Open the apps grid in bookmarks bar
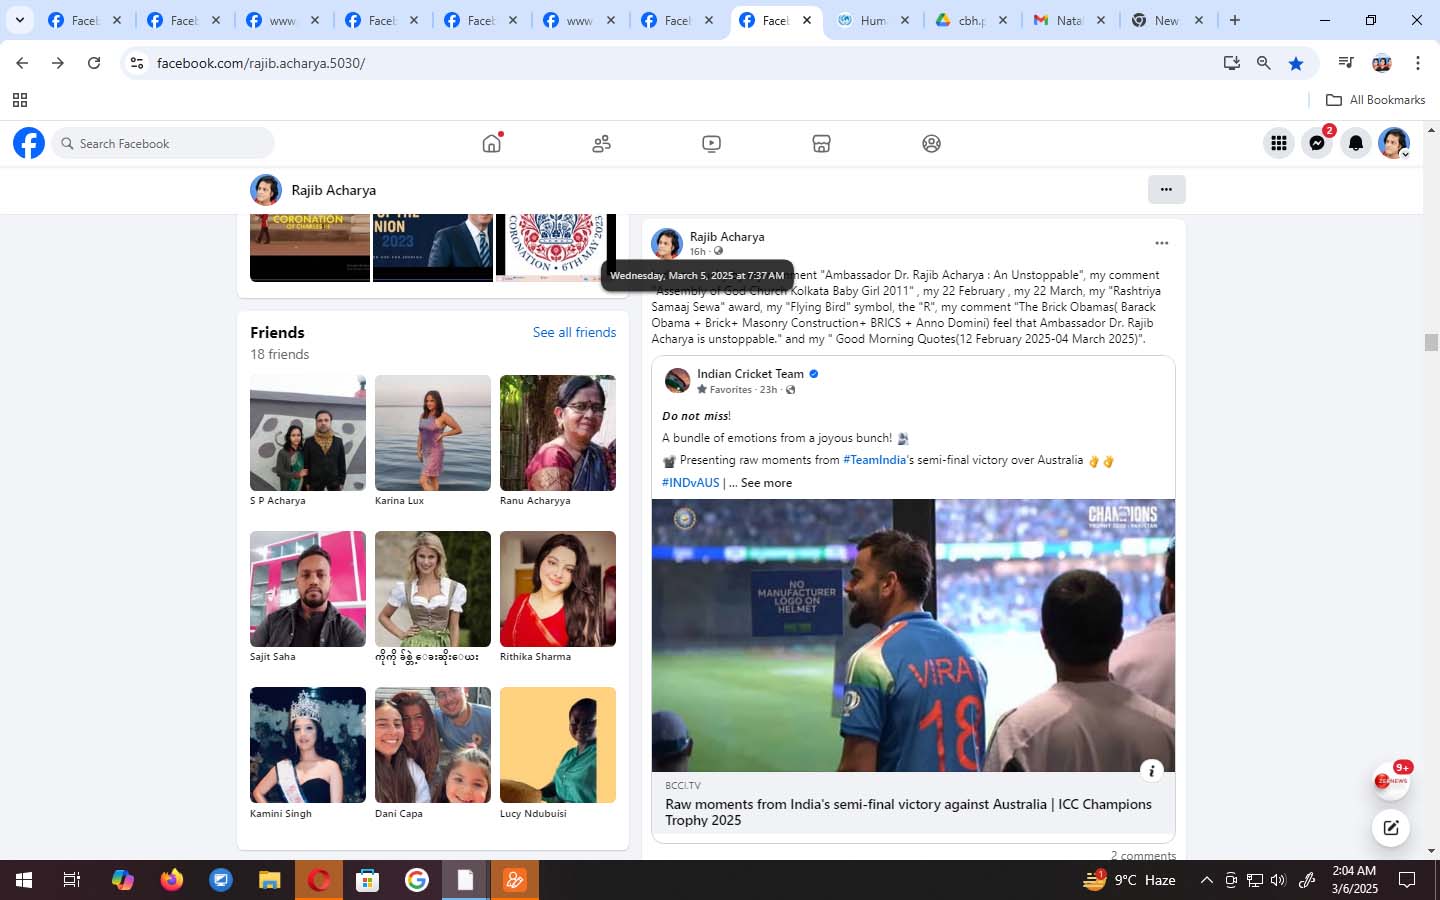 (x=20, y=100)
